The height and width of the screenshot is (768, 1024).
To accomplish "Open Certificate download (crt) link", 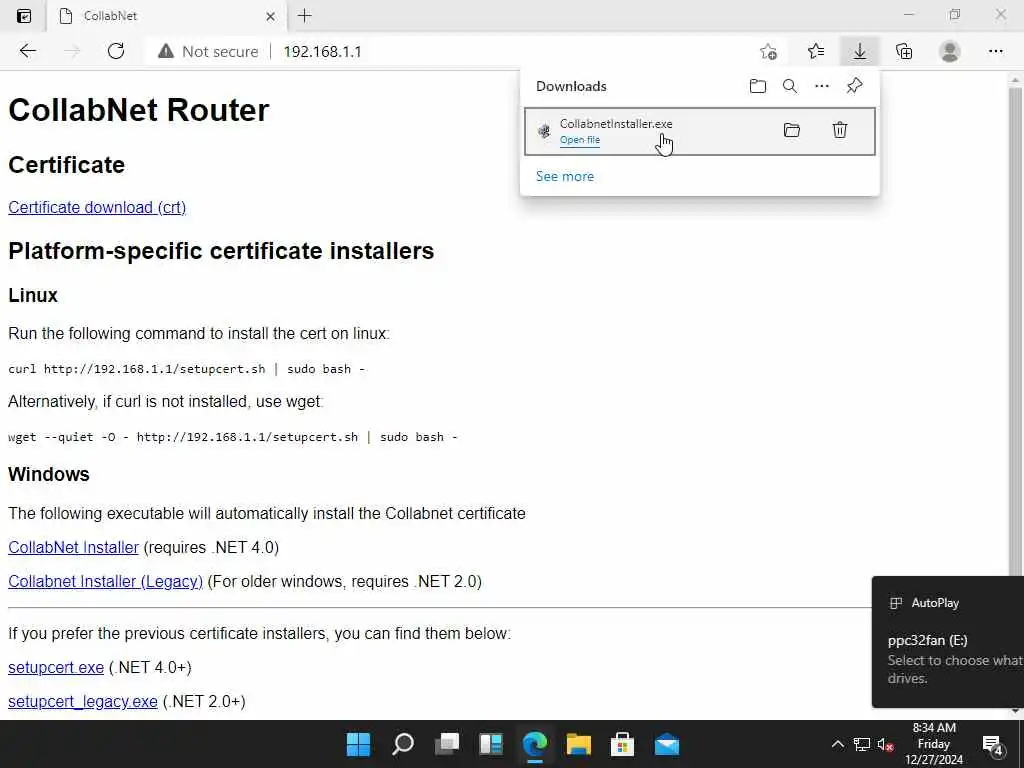I will click(x=97, y=207).
